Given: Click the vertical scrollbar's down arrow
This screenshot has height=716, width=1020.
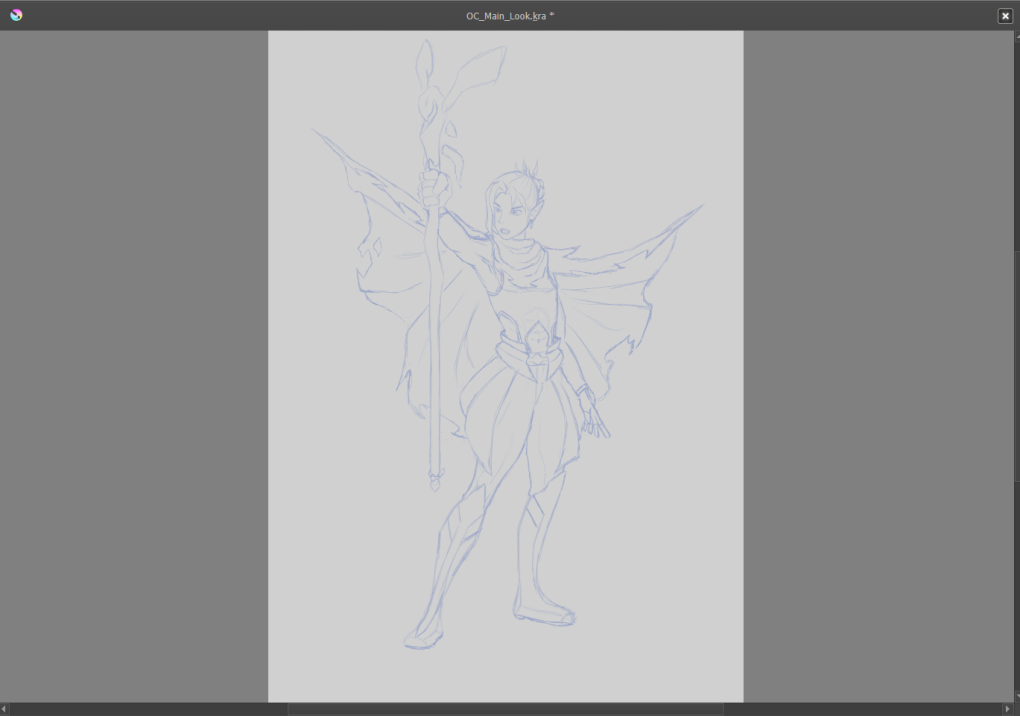Looking at the screenshot, I should click(x=1015, y=697).
